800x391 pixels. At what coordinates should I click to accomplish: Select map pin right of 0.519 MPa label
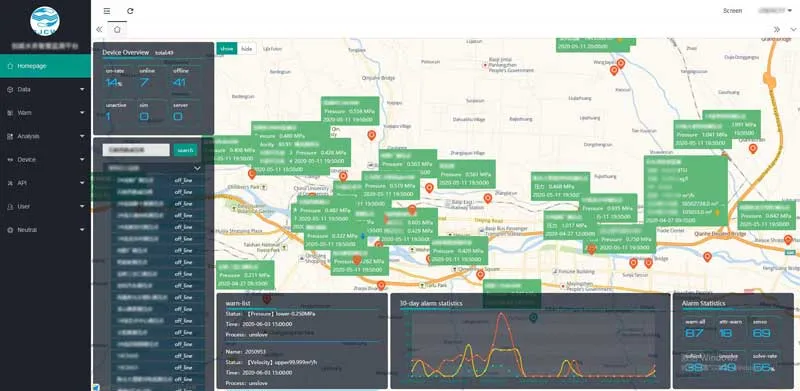[x=429, y=188]
